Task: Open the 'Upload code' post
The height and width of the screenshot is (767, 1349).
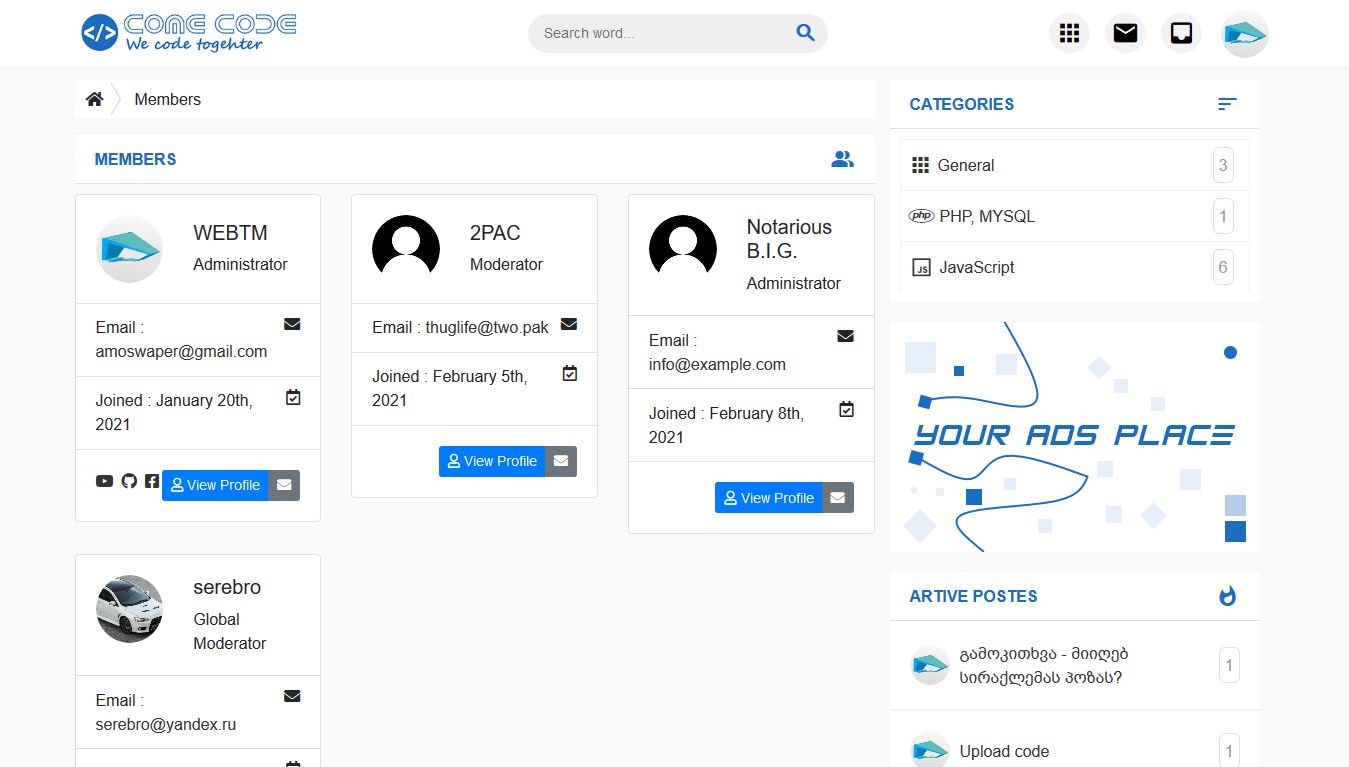Action: click(x=1004, y=751)
